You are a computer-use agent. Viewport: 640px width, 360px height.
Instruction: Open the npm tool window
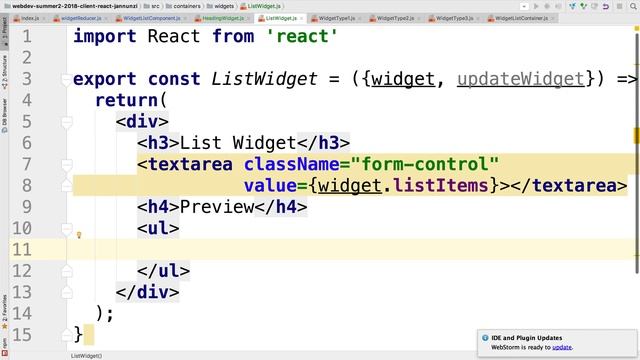[x=4, y=347]
